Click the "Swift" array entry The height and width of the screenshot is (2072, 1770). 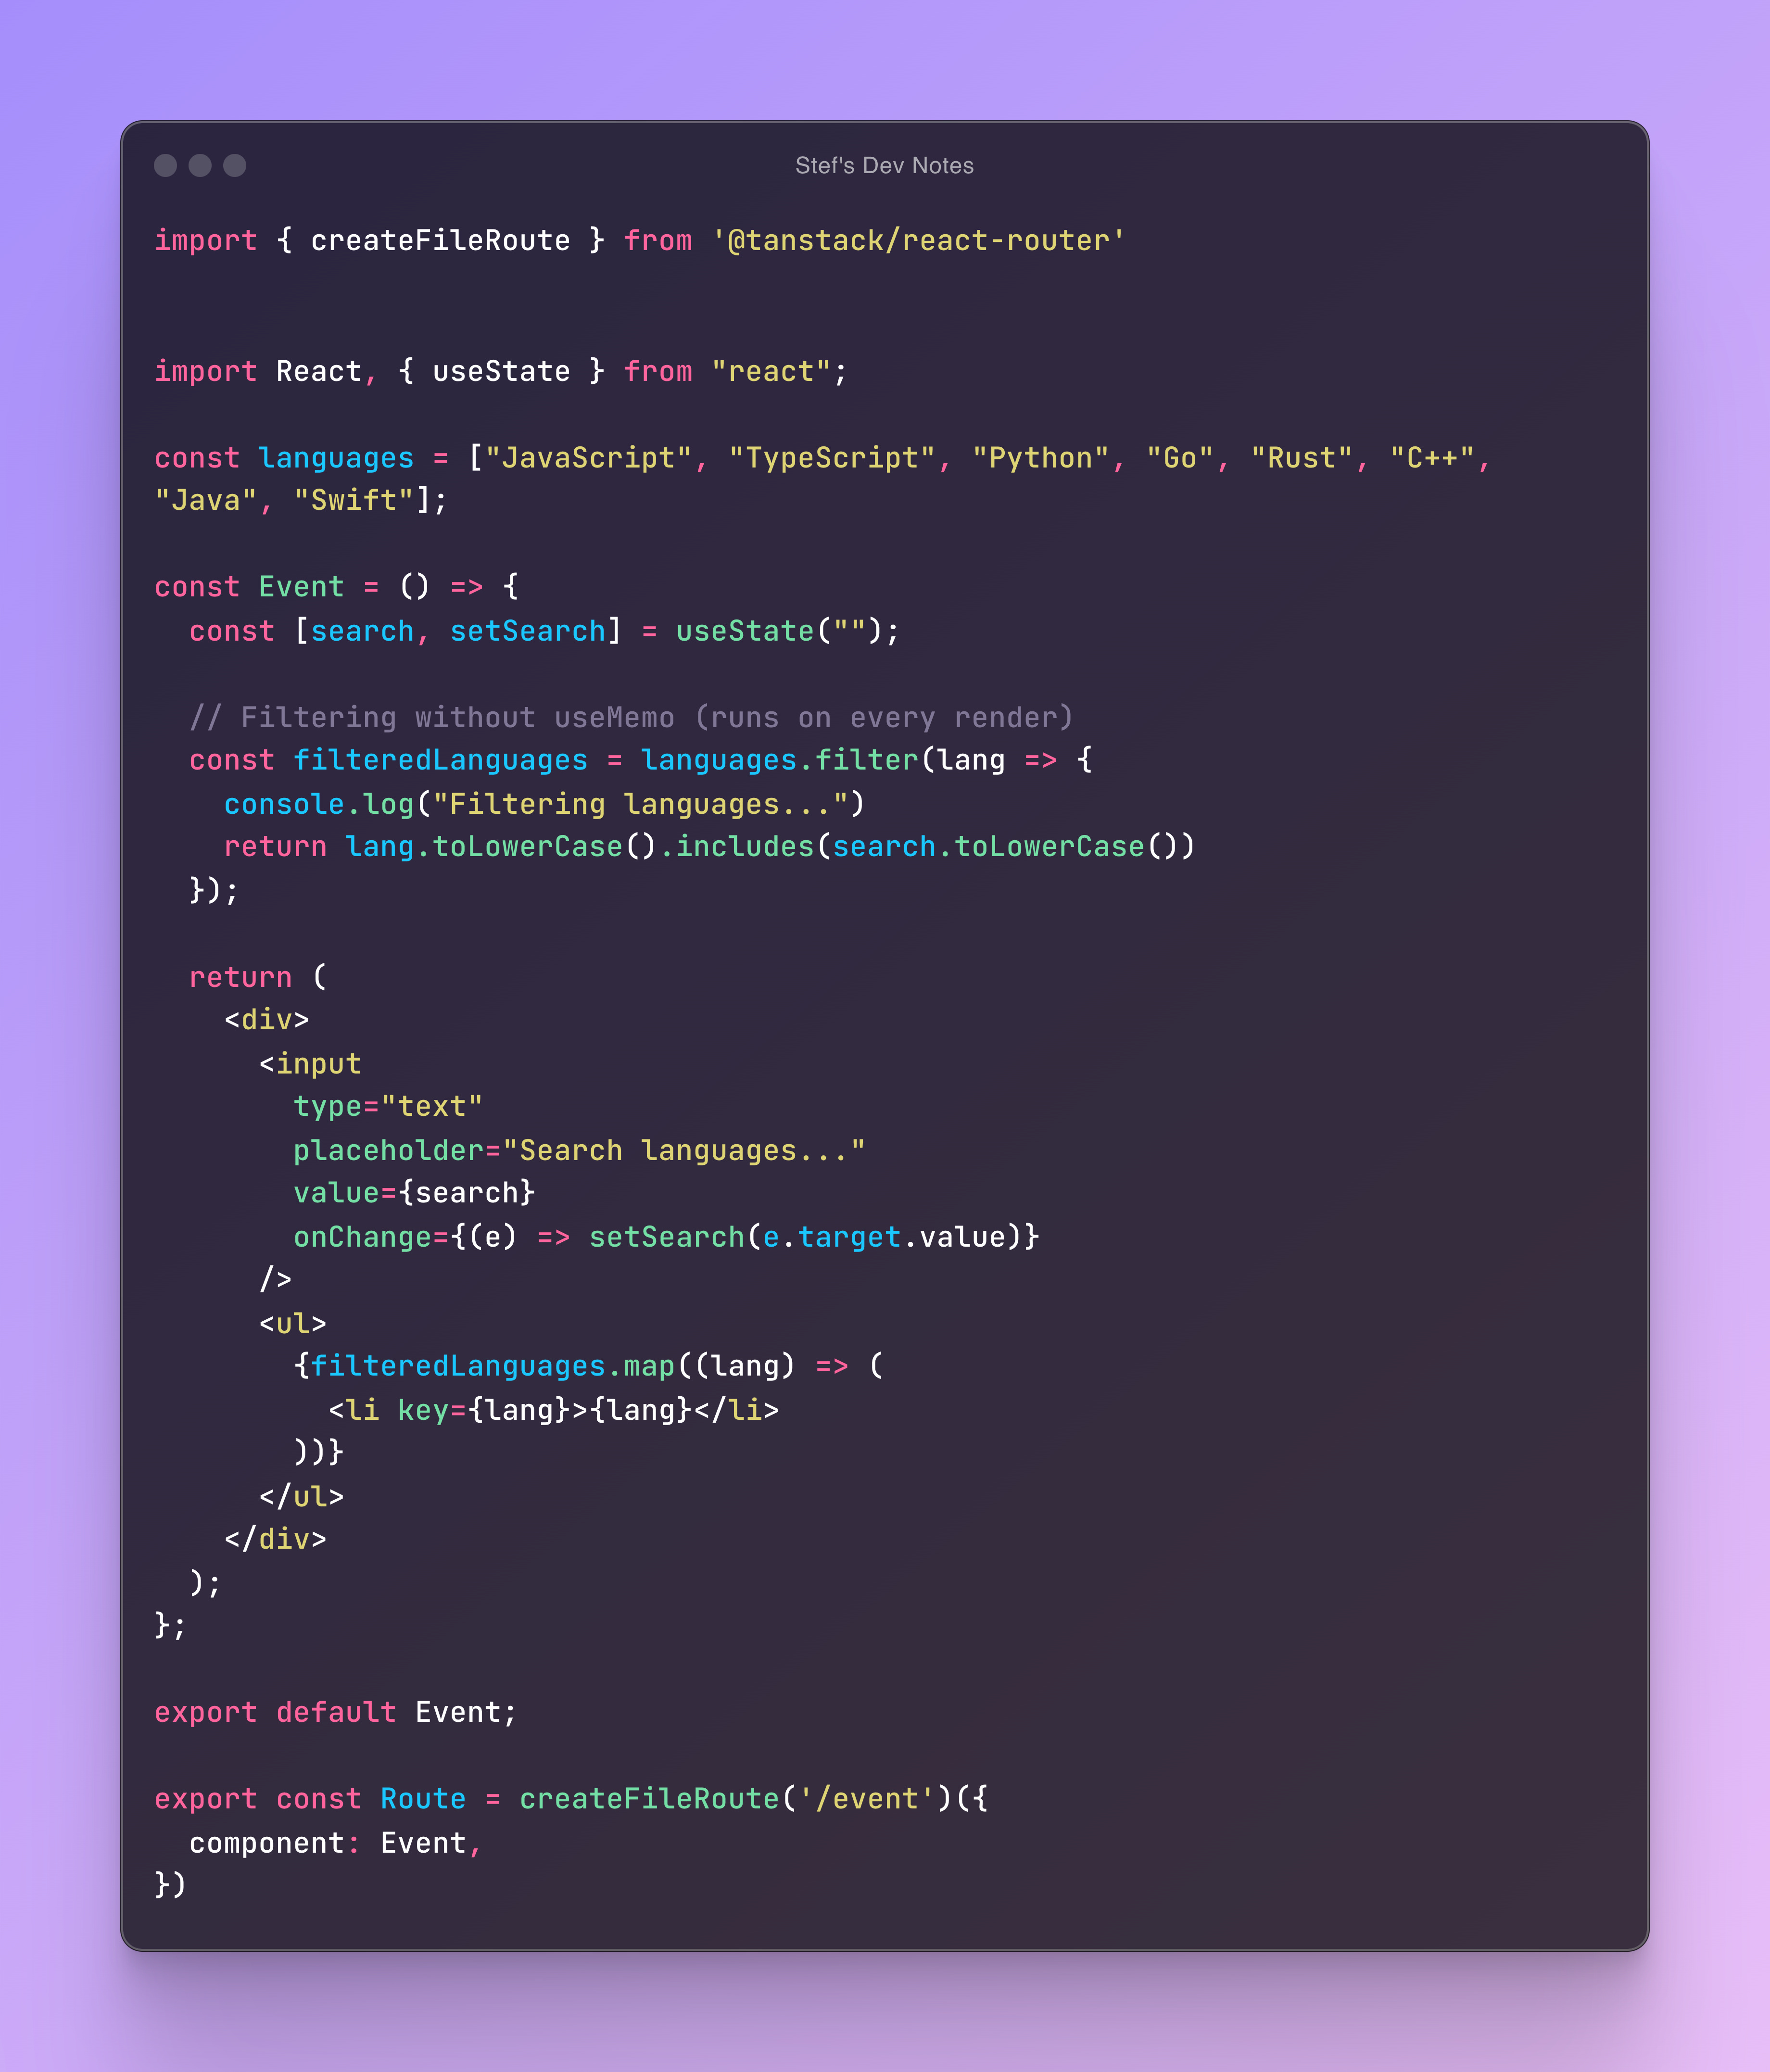pyautogui.click(x=354, y=500)
